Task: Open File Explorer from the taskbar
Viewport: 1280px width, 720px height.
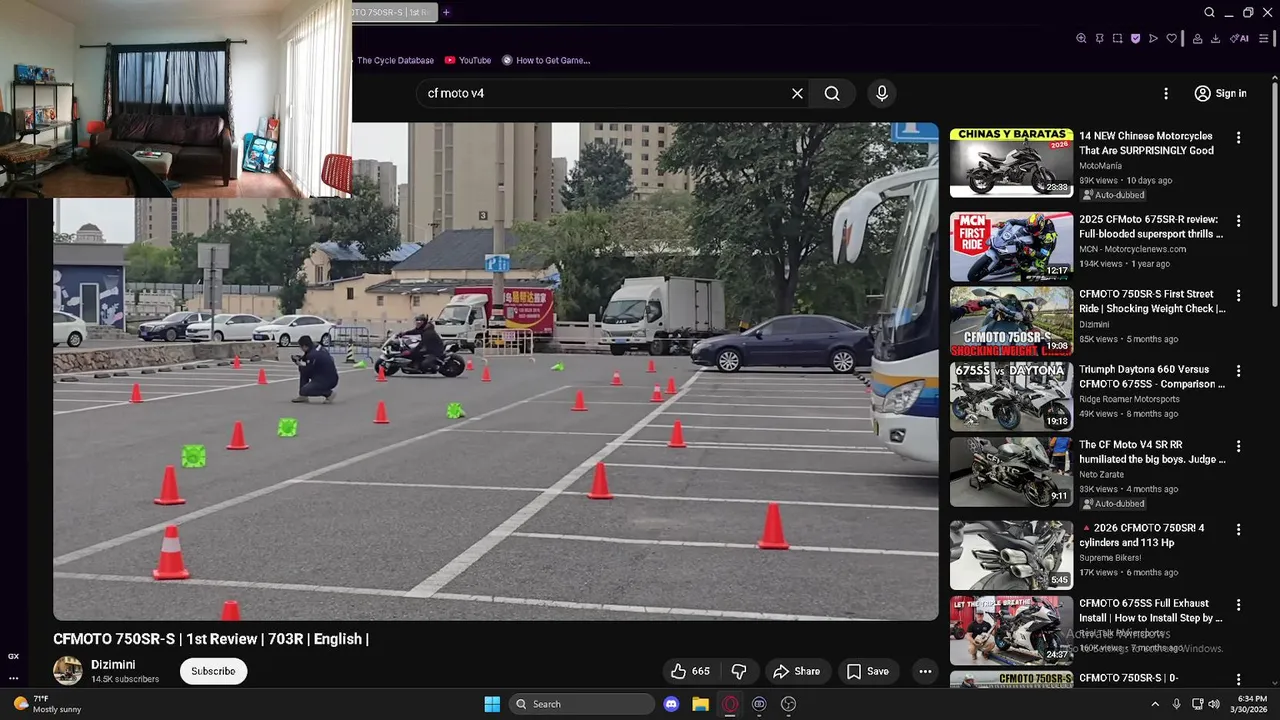Action: click(700, 704)
